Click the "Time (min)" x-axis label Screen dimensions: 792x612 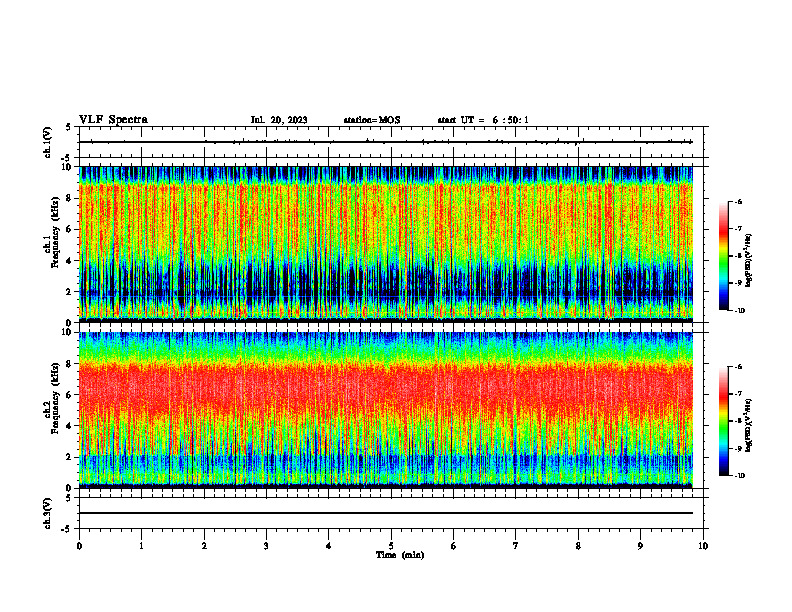tap(400, 555)
